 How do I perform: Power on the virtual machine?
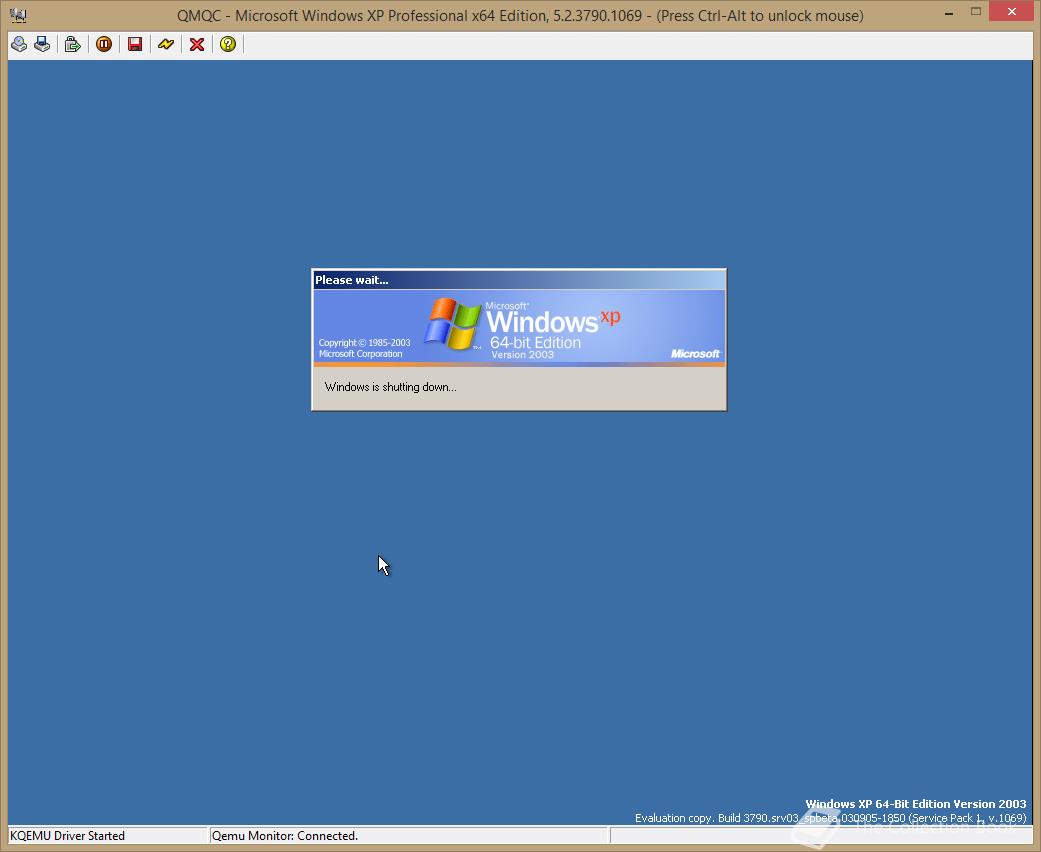(x=18, y=44)
